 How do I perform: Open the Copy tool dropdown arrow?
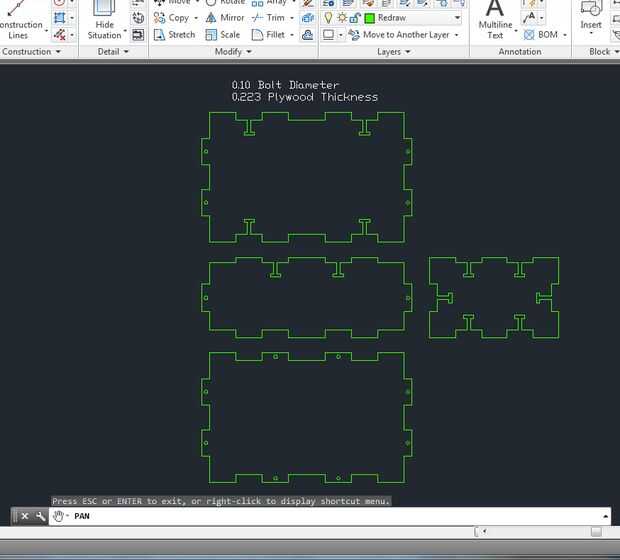pyautogui.click(x=196, y=18)
